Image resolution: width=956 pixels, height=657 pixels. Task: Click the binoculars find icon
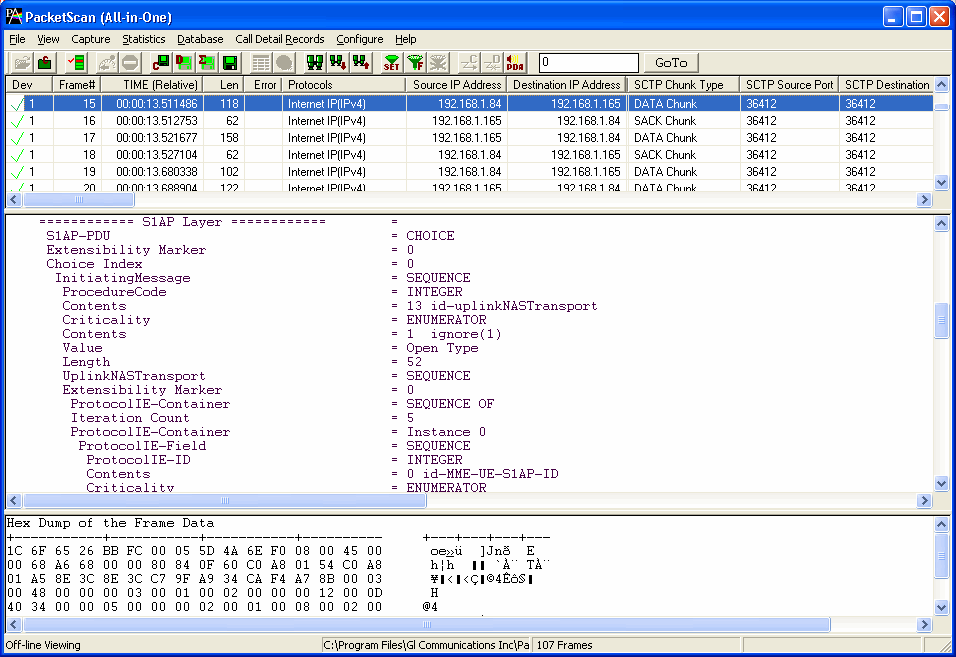[x=315, y=63]
